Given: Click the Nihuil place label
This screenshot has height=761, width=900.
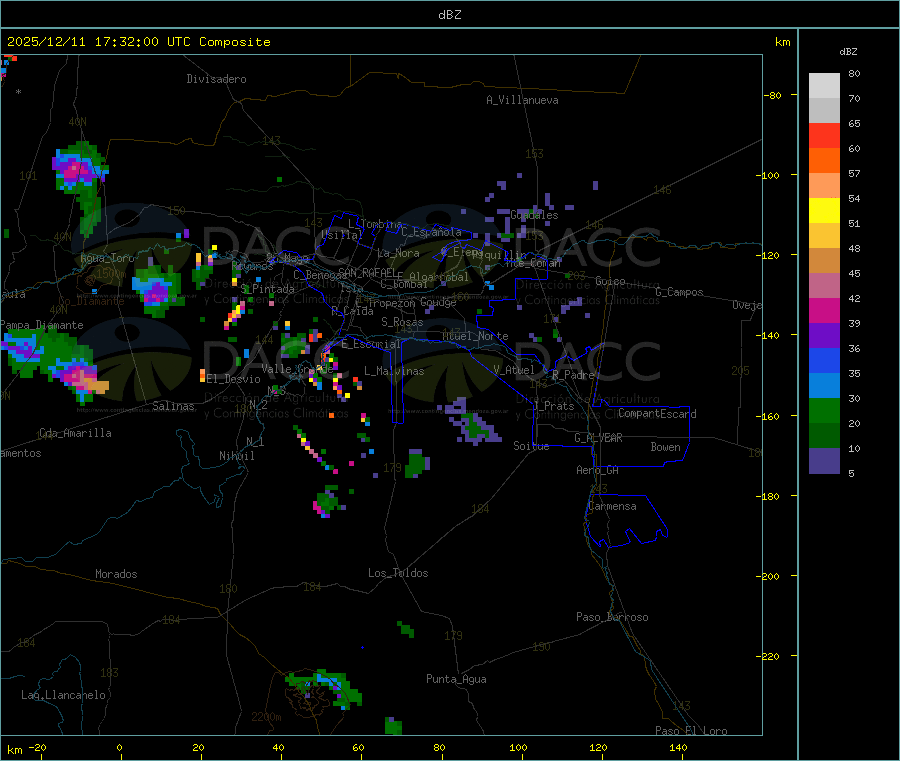Looking at the screenshot, I should tap(236, 456).
